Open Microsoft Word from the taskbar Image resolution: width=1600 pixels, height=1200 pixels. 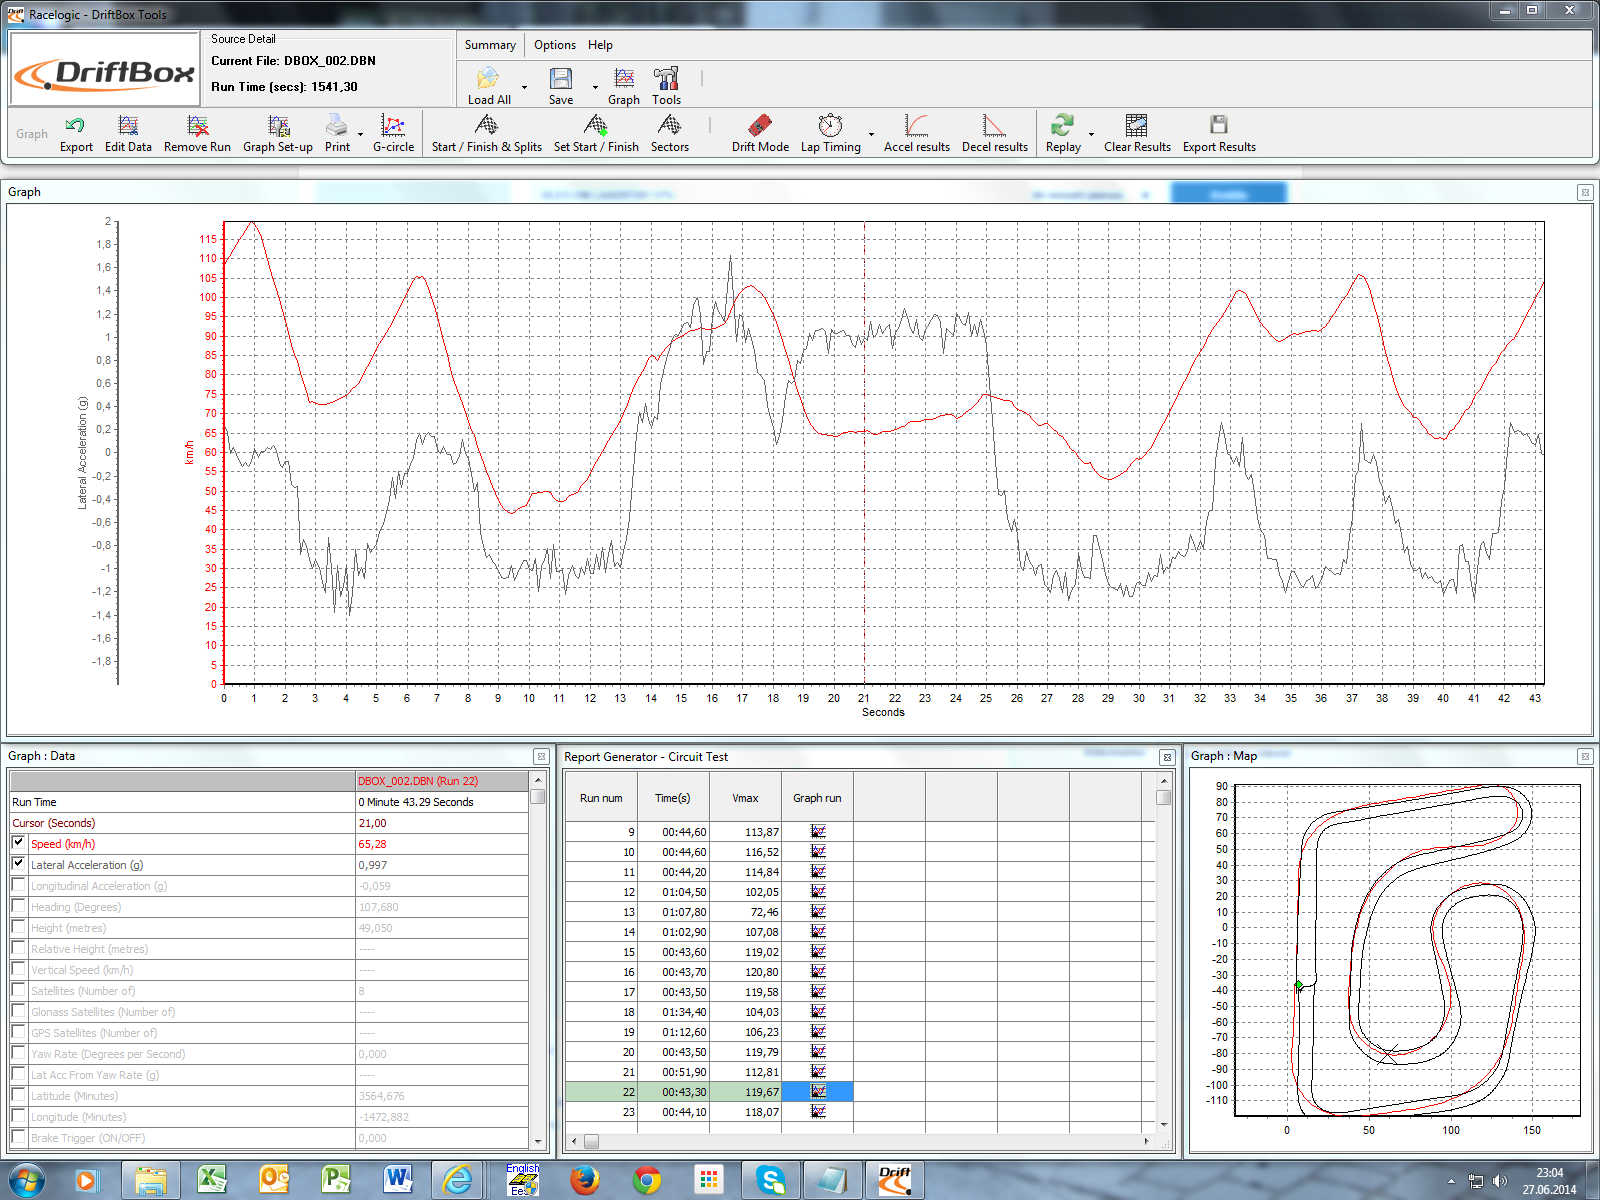(x=397, y=1181)
